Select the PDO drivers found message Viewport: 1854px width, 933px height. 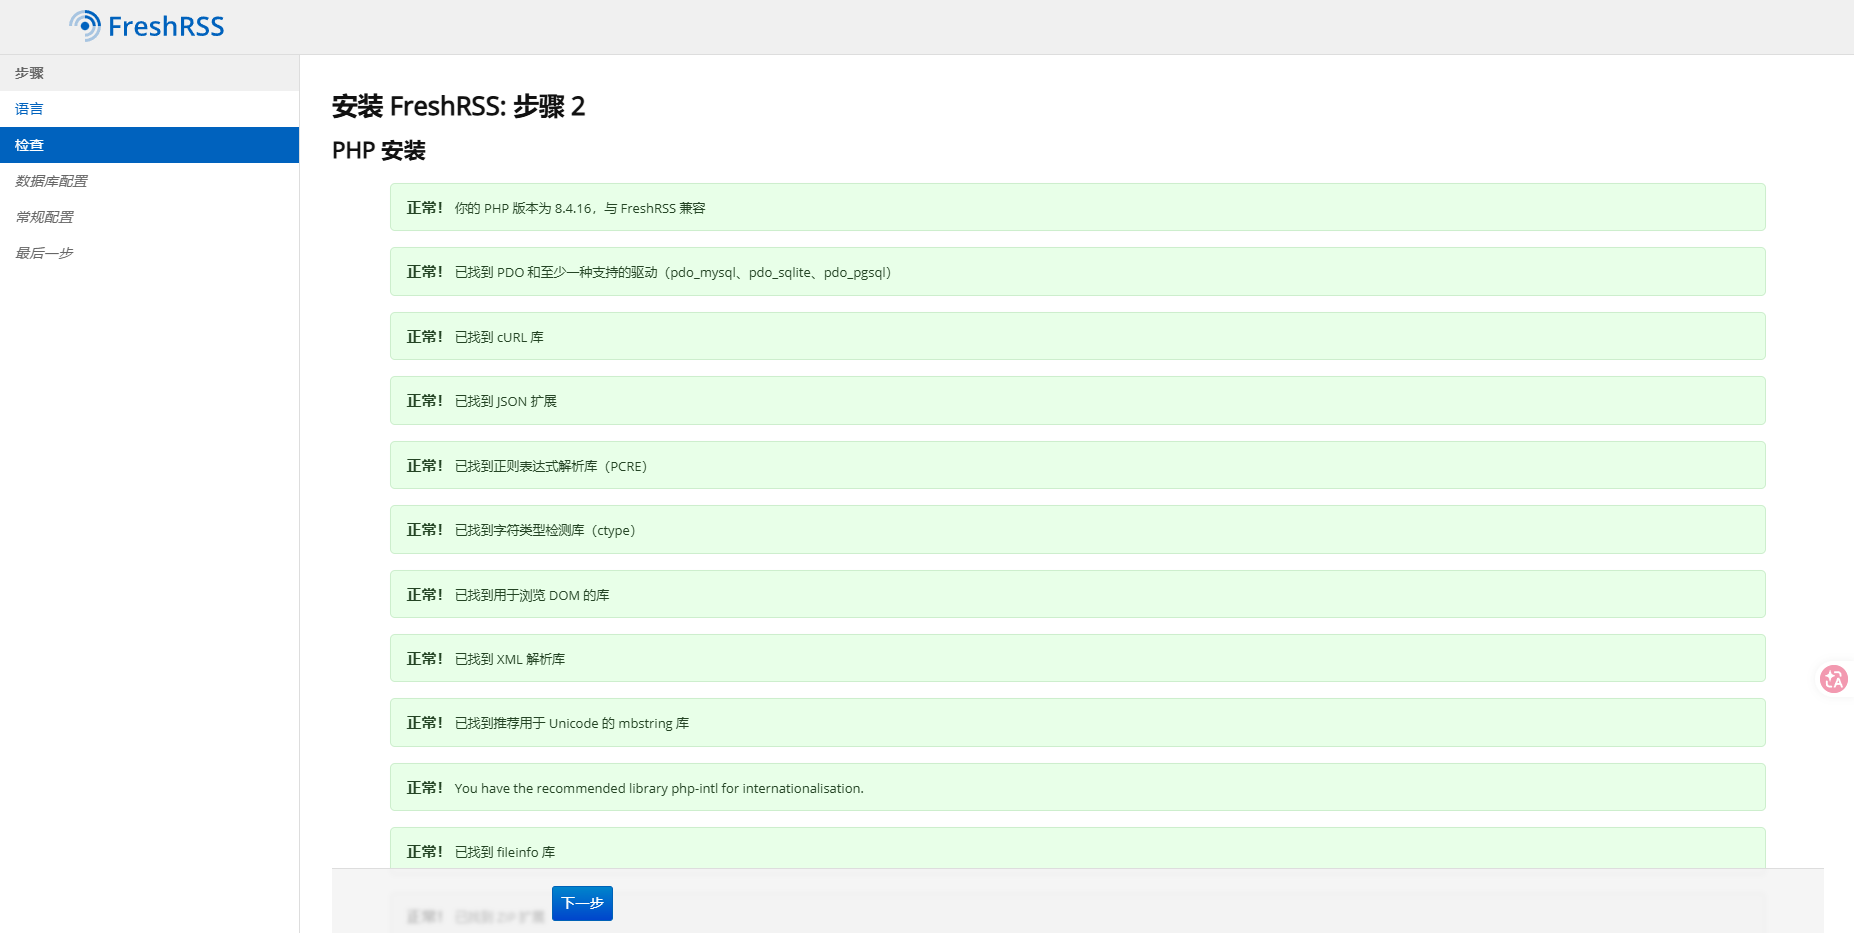point(672,272)
